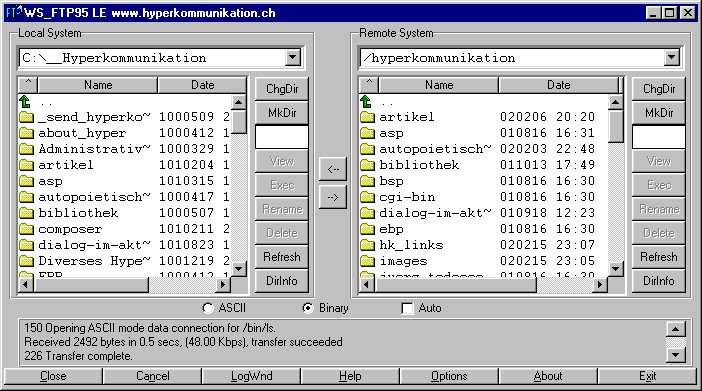The image size is (702, 391).
Task: Transfer to local with left arrow button
Action: [x=333, y=169]
